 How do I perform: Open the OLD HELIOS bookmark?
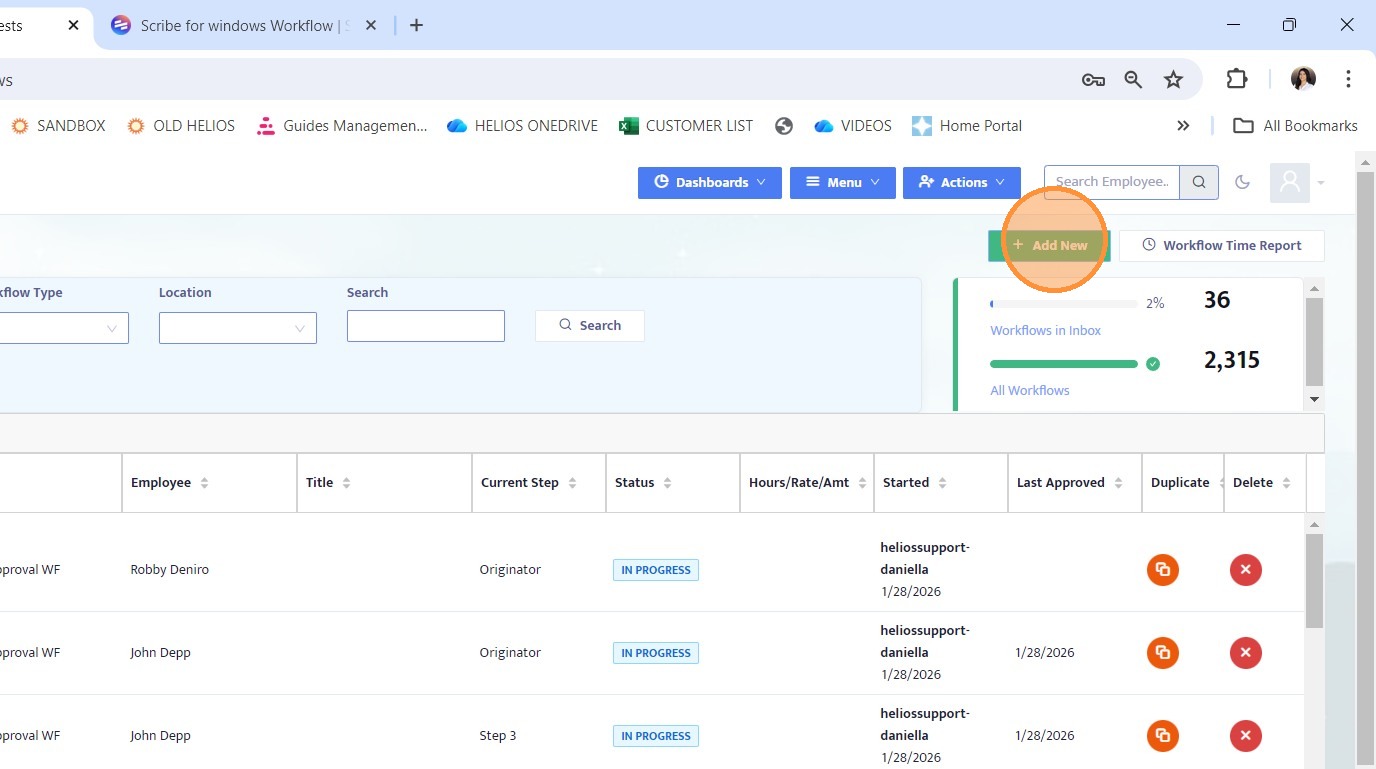[181, 126]
